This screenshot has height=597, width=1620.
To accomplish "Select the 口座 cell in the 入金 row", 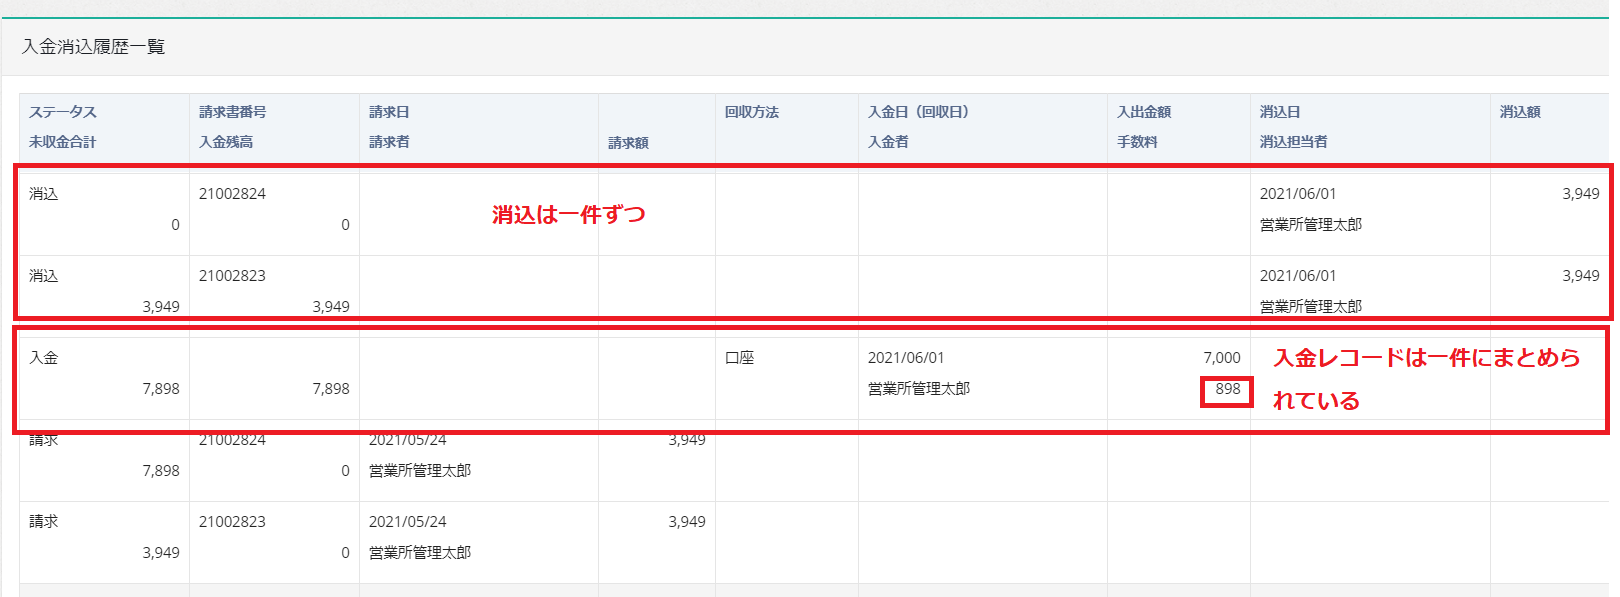I will pyautogui.click(x=739, y=358).
